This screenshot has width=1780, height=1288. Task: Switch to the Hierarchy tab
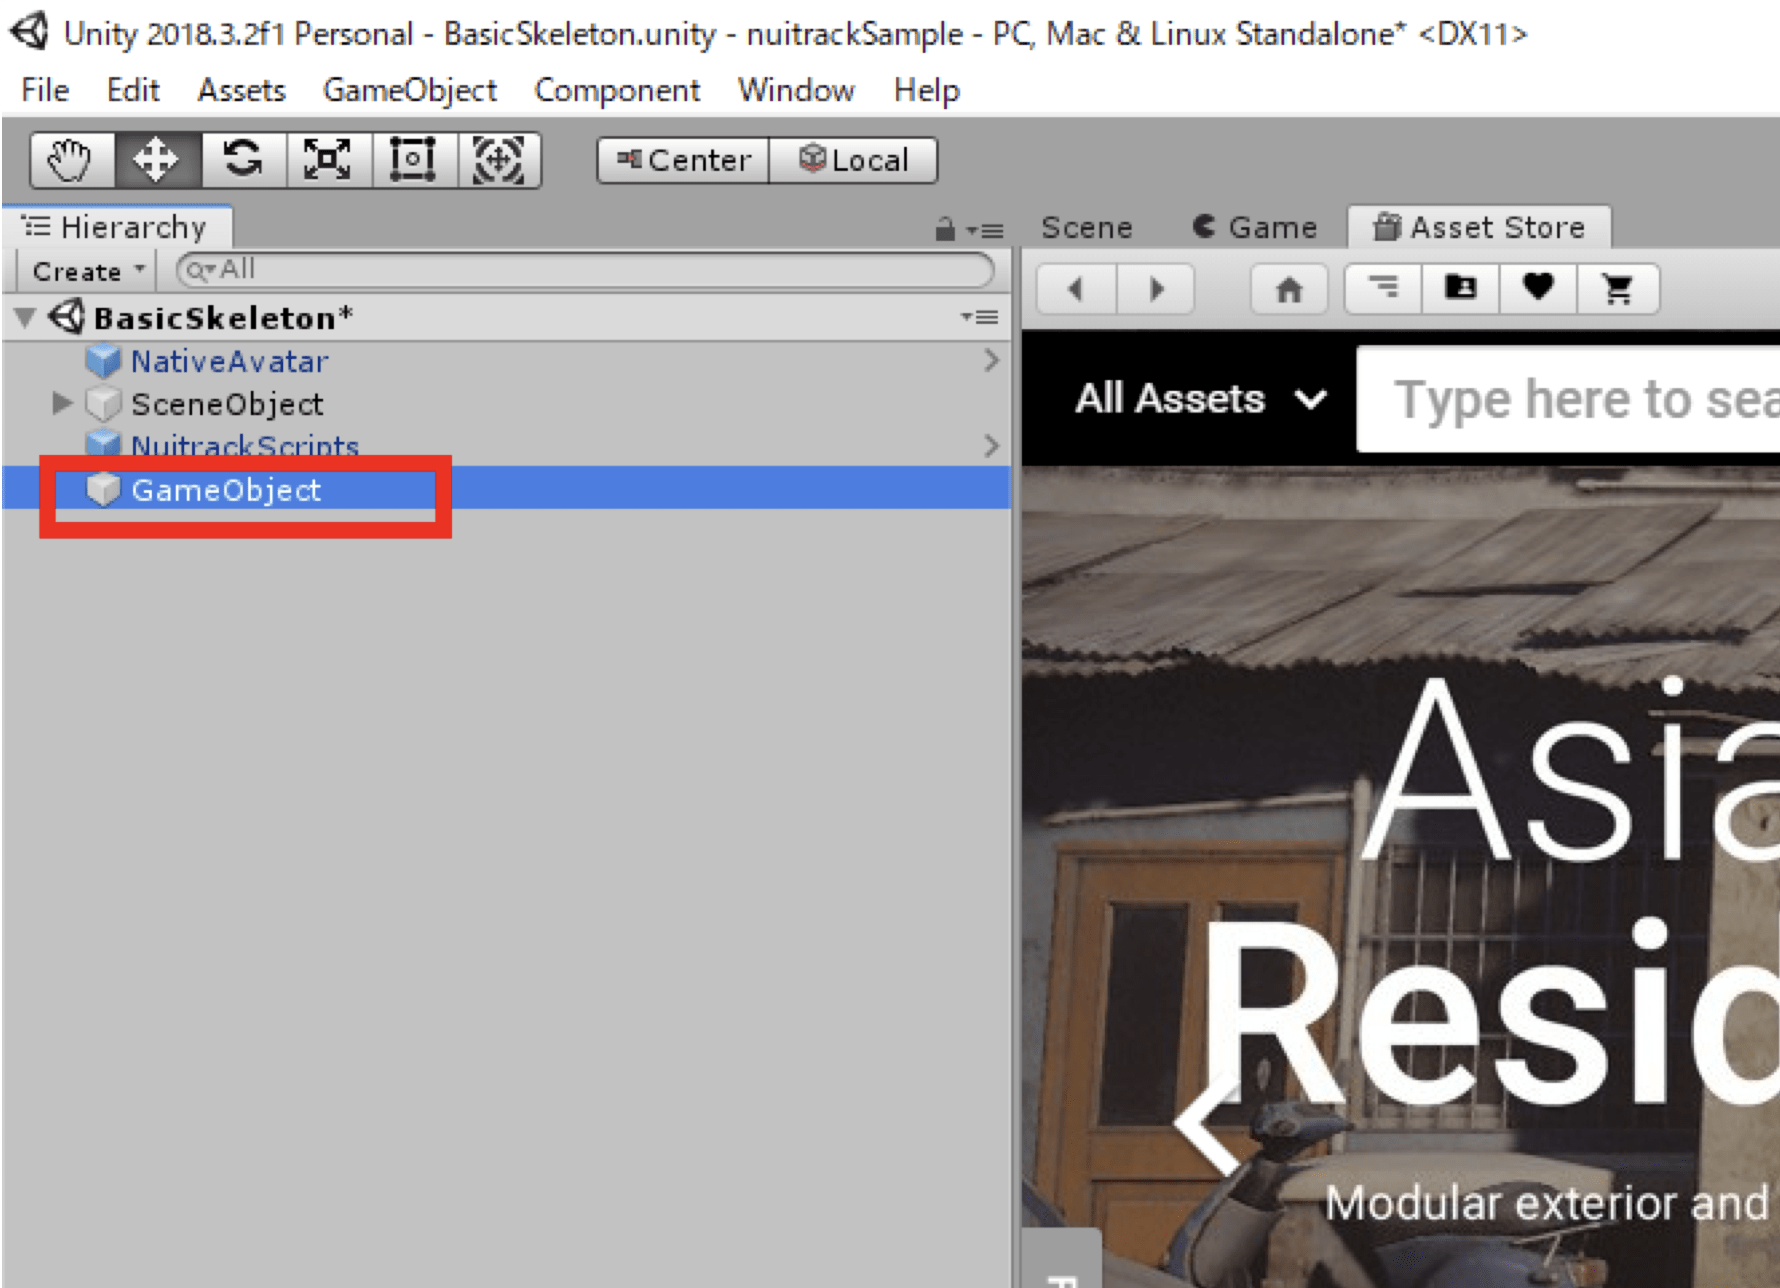click(x=118, y=227)
